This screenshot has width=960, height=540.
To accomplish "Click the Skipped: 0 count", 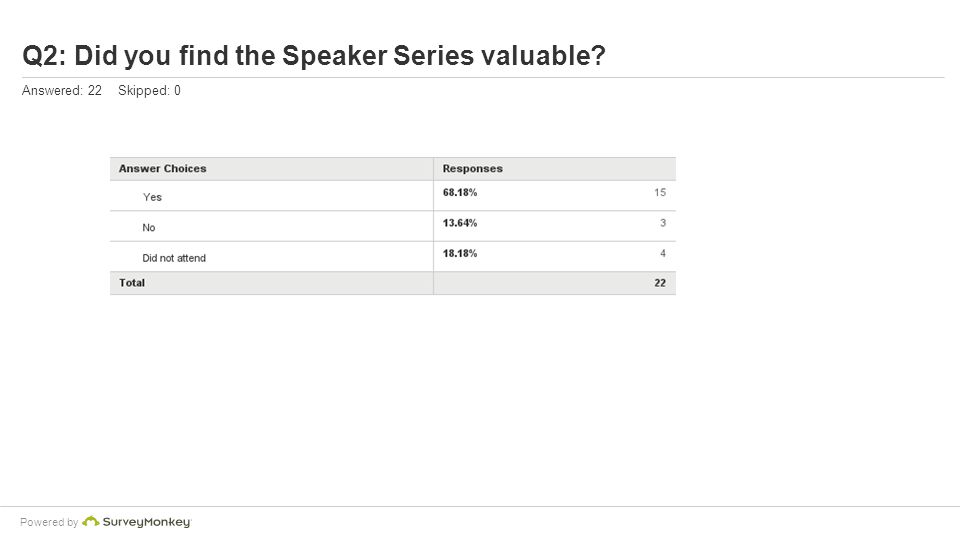I will coord(149,91).
